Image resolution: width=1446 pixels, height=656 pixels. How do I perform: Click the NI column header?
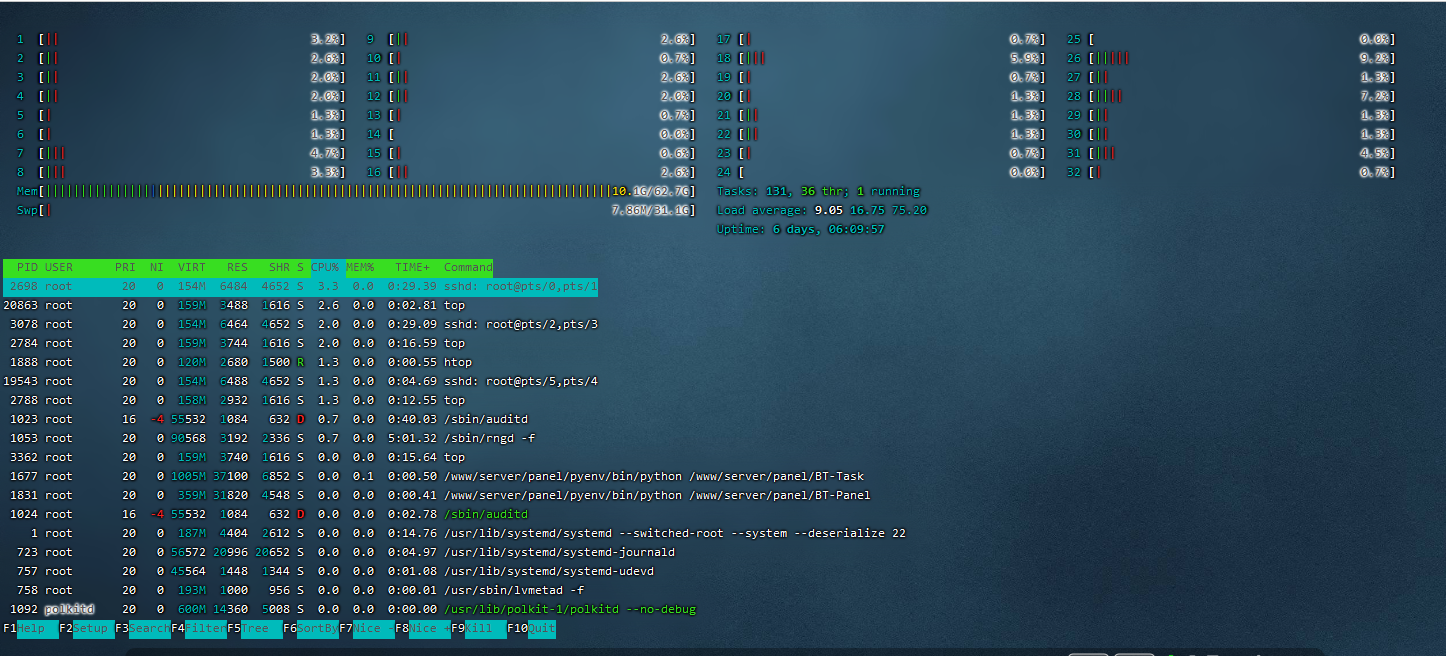click(156, 267)
